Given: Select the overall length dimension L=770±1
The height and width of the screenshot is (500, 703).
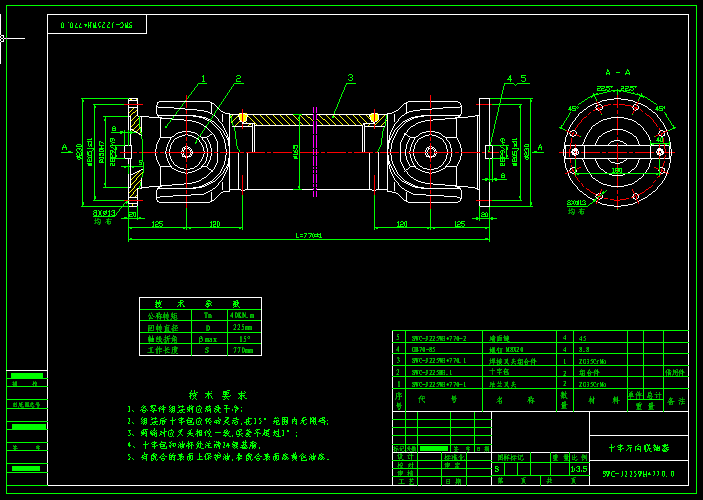Looking at the screenshot, I should [308, 235].
